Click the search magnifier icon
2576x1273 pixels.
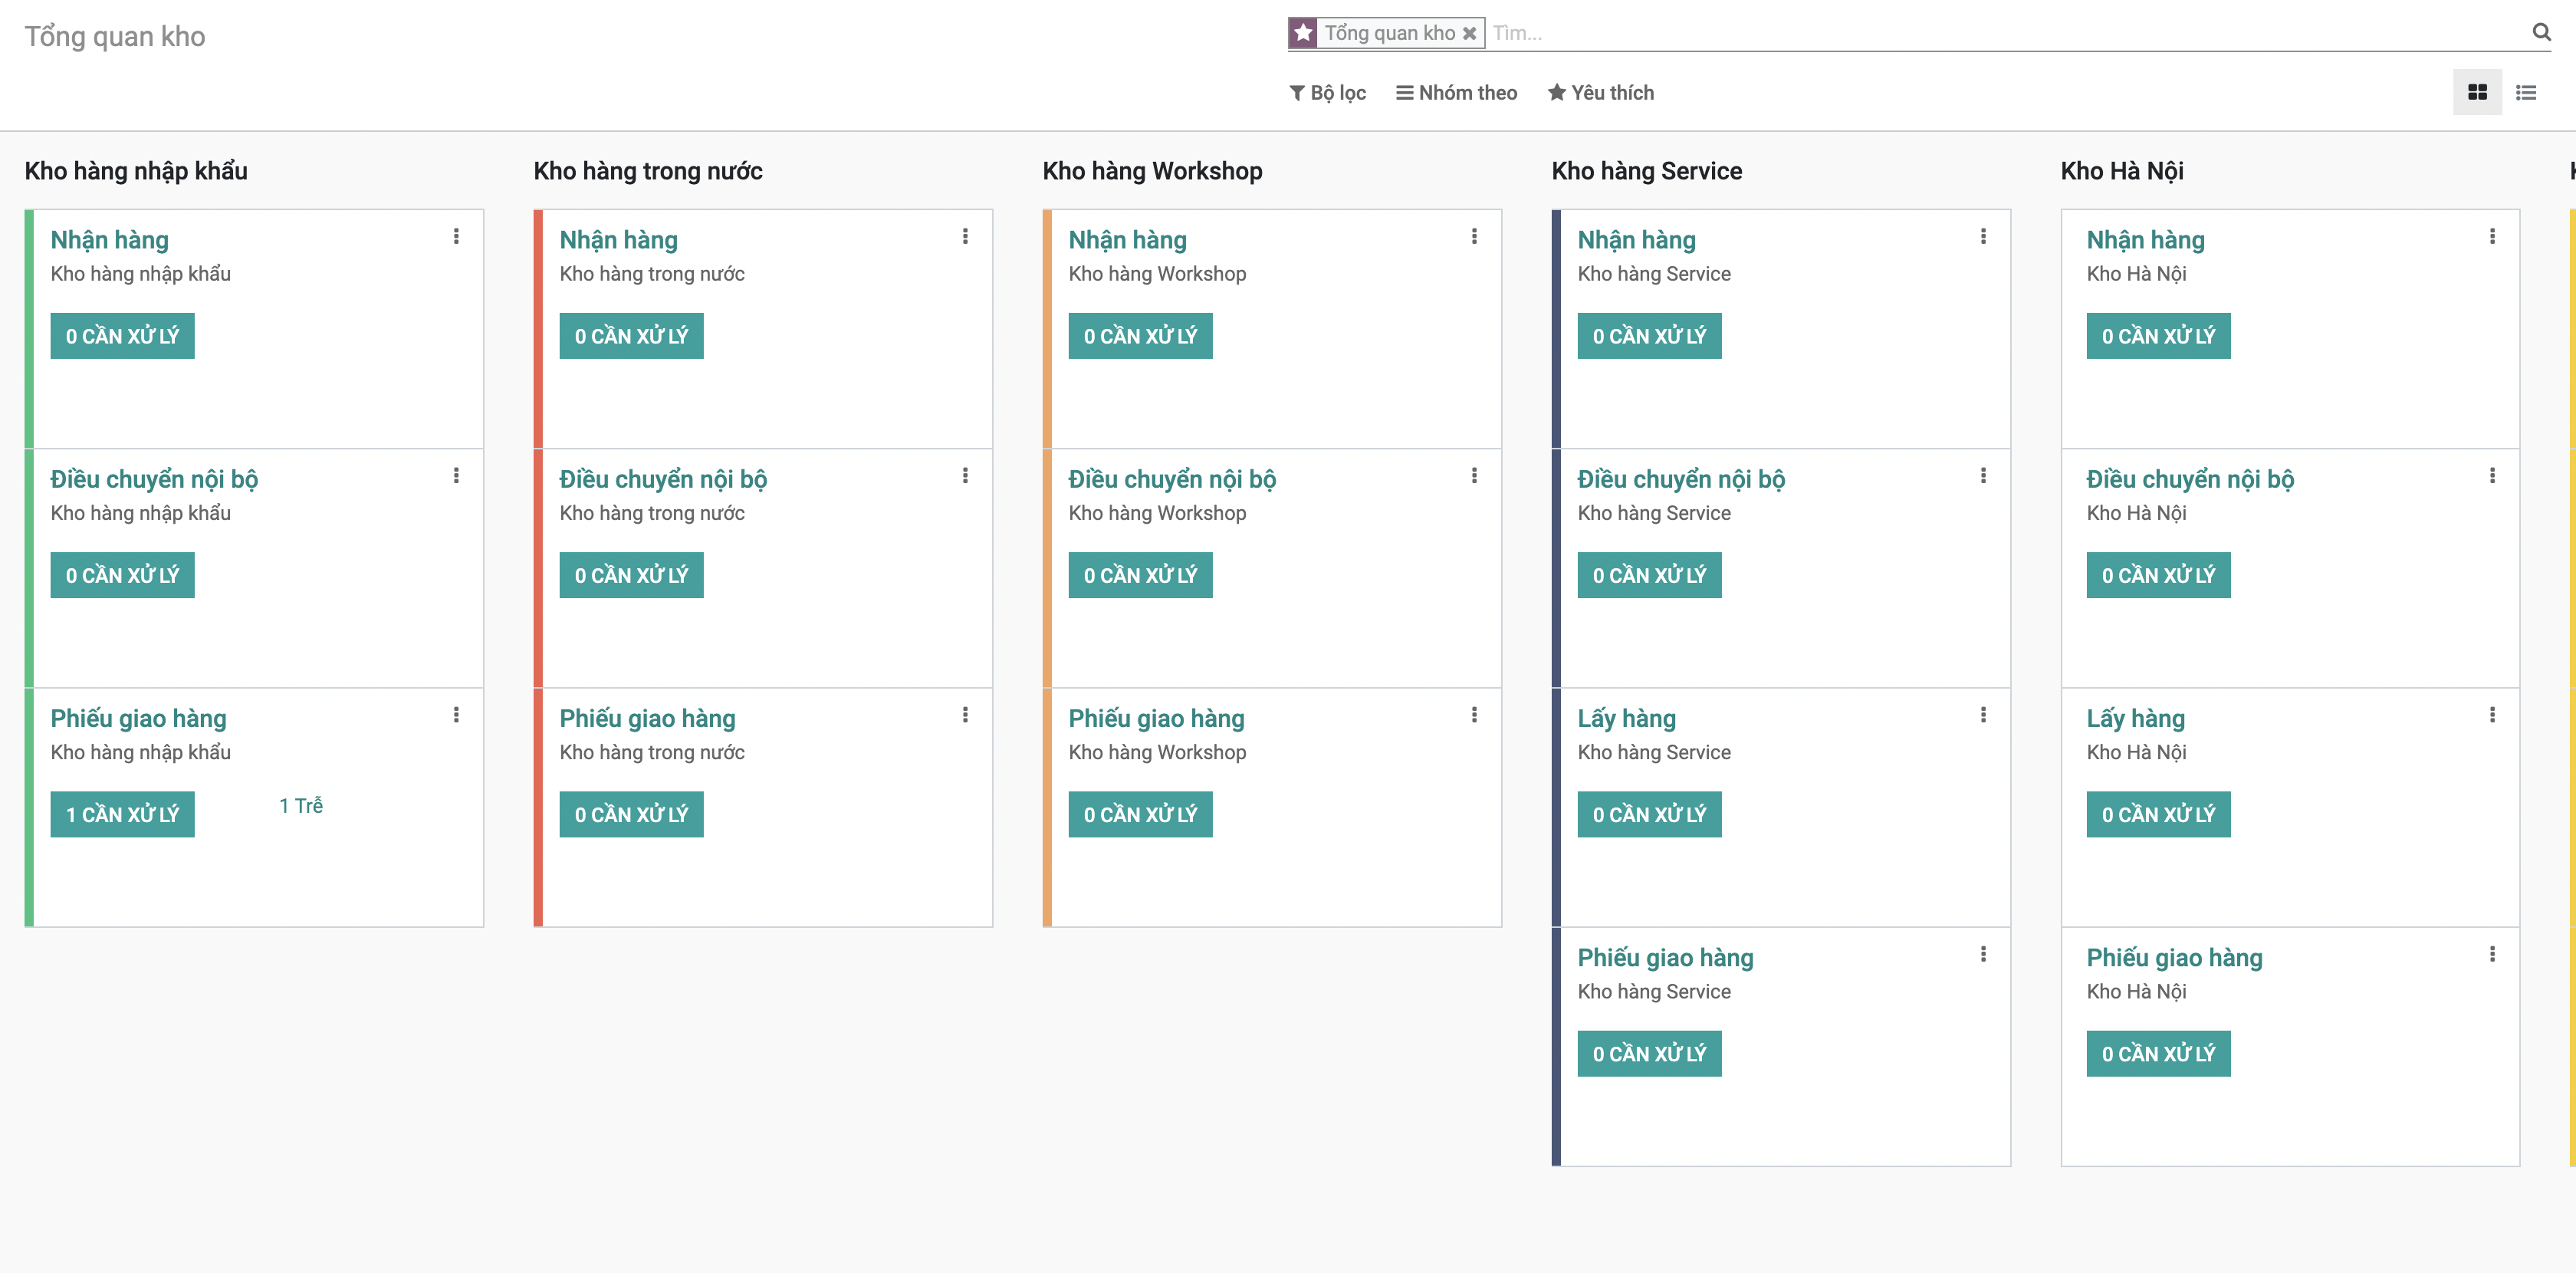[x=2541, y=32]
